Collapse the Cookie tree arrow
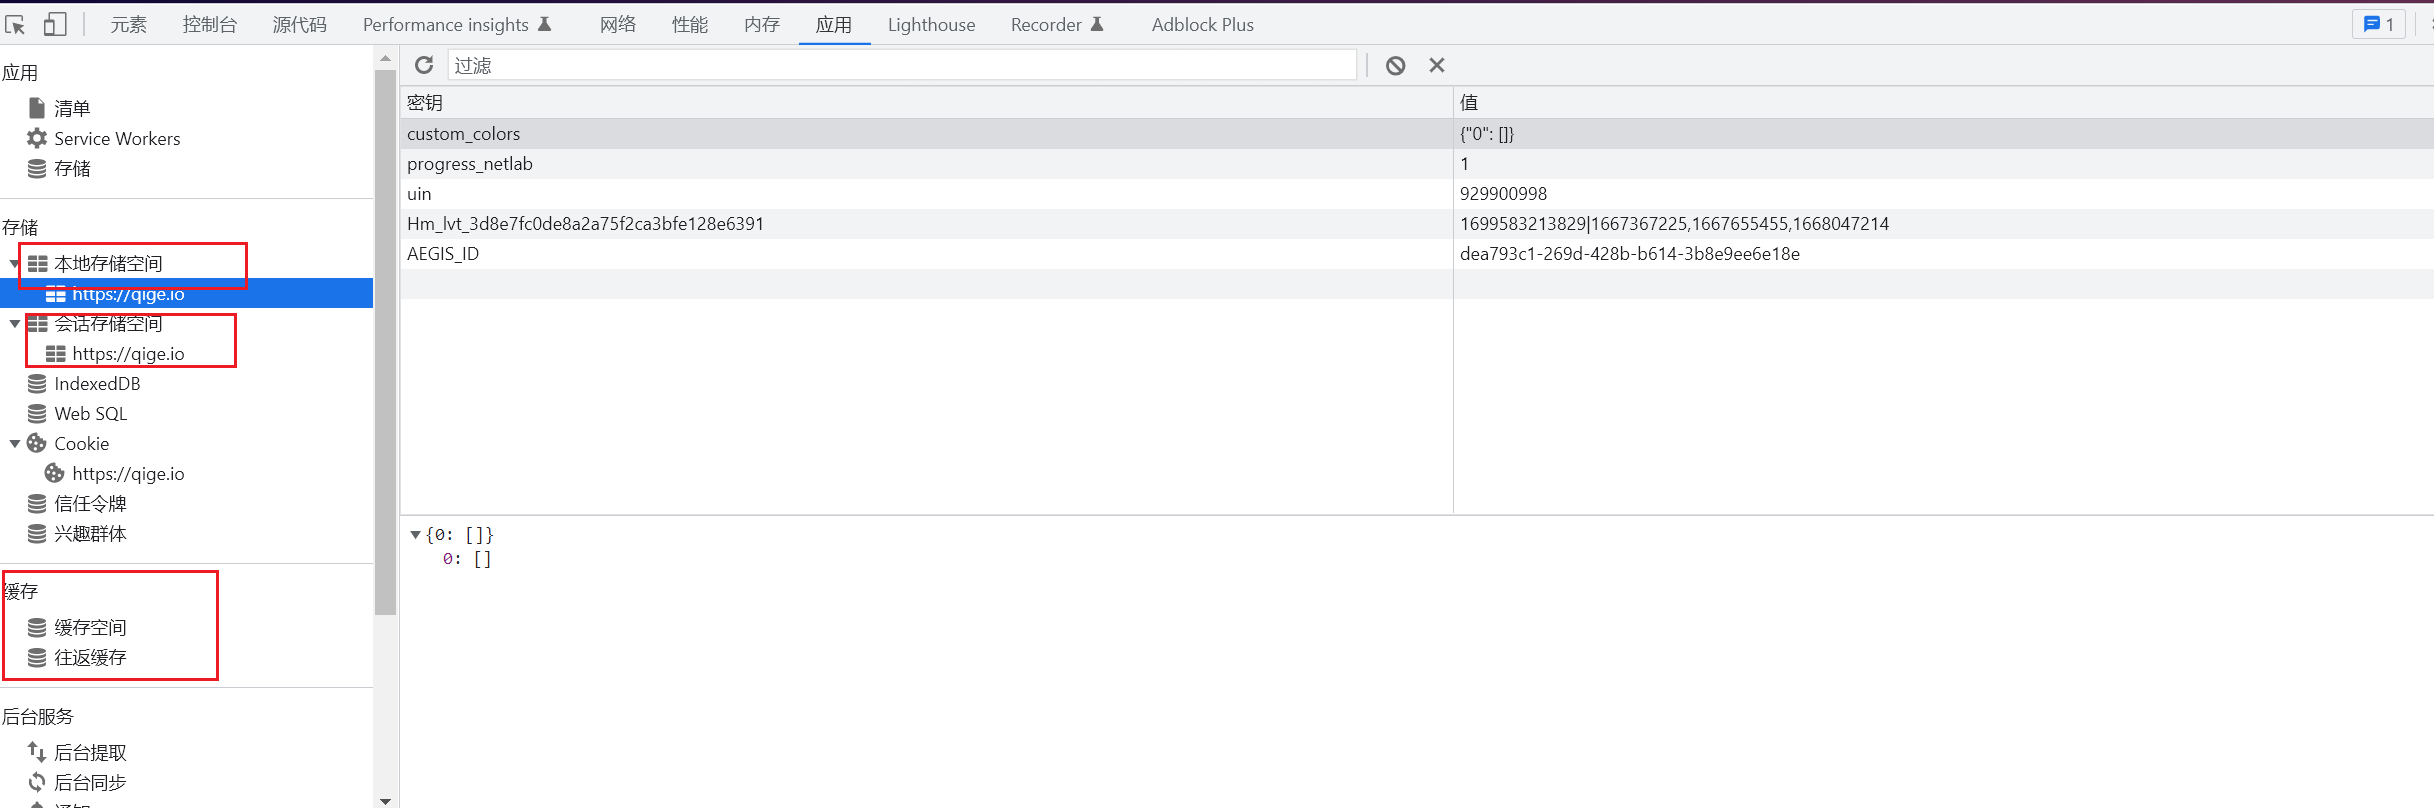This screenshot has height=808, width=2434. (14, 444)
